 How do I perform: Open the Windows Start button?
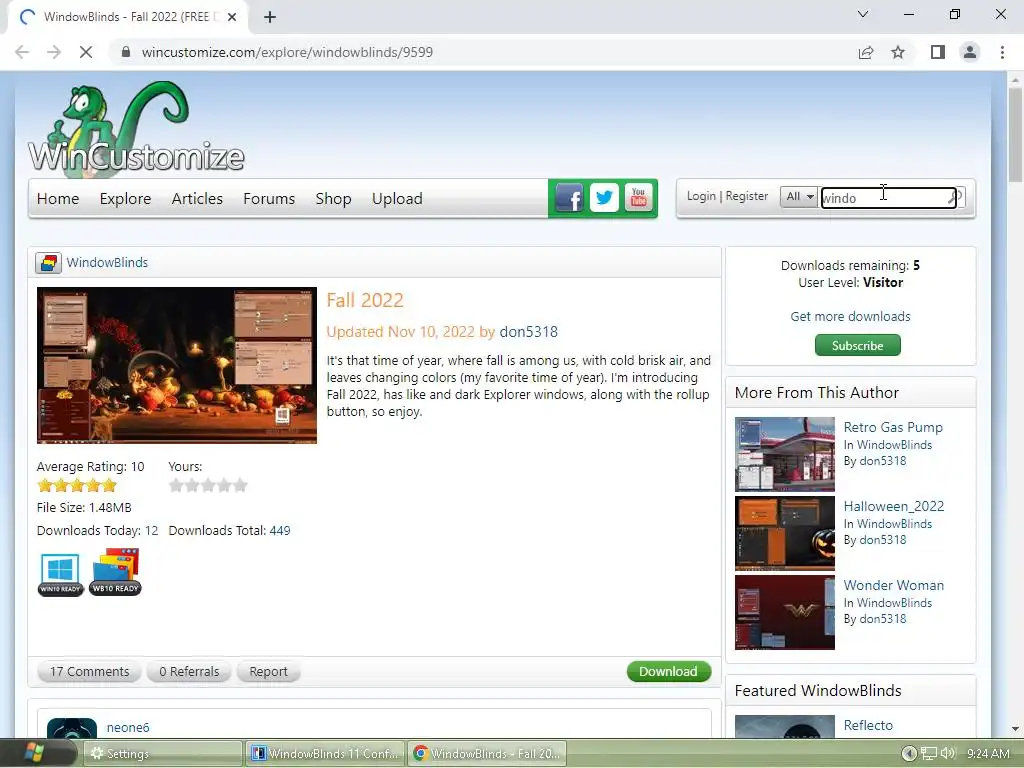pyautogui.click(x=33, y=753)
